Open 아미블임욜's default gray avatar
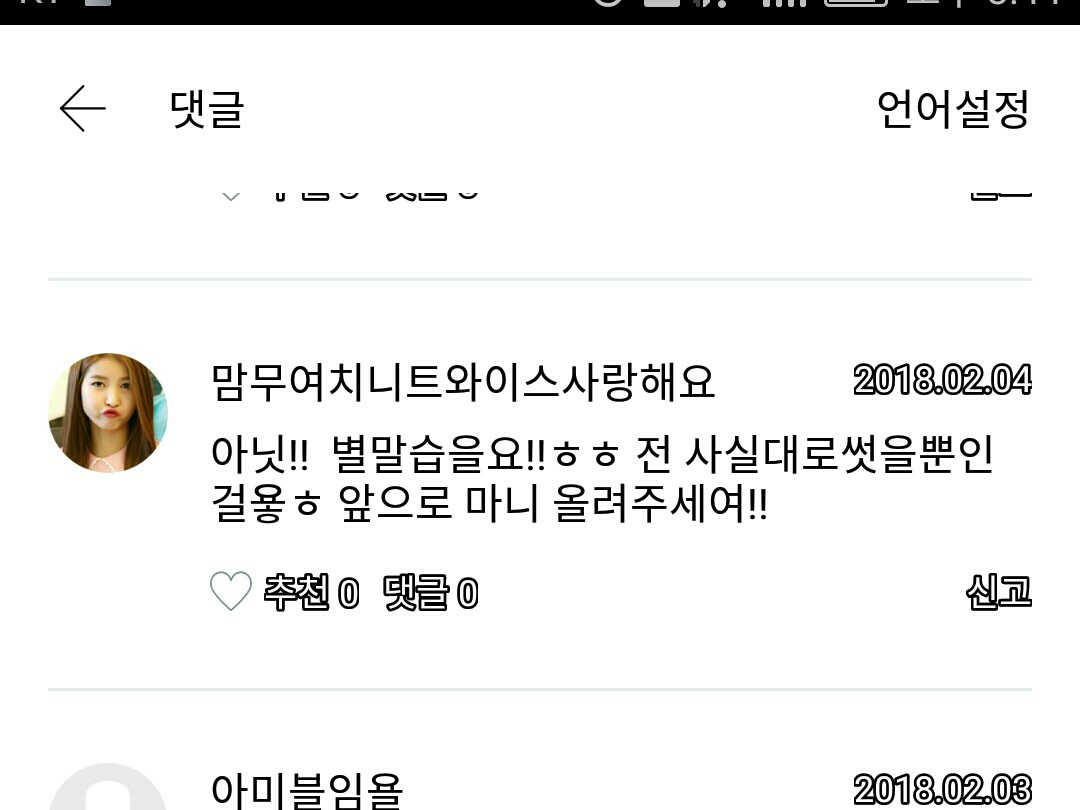 [x=108, y=787]
